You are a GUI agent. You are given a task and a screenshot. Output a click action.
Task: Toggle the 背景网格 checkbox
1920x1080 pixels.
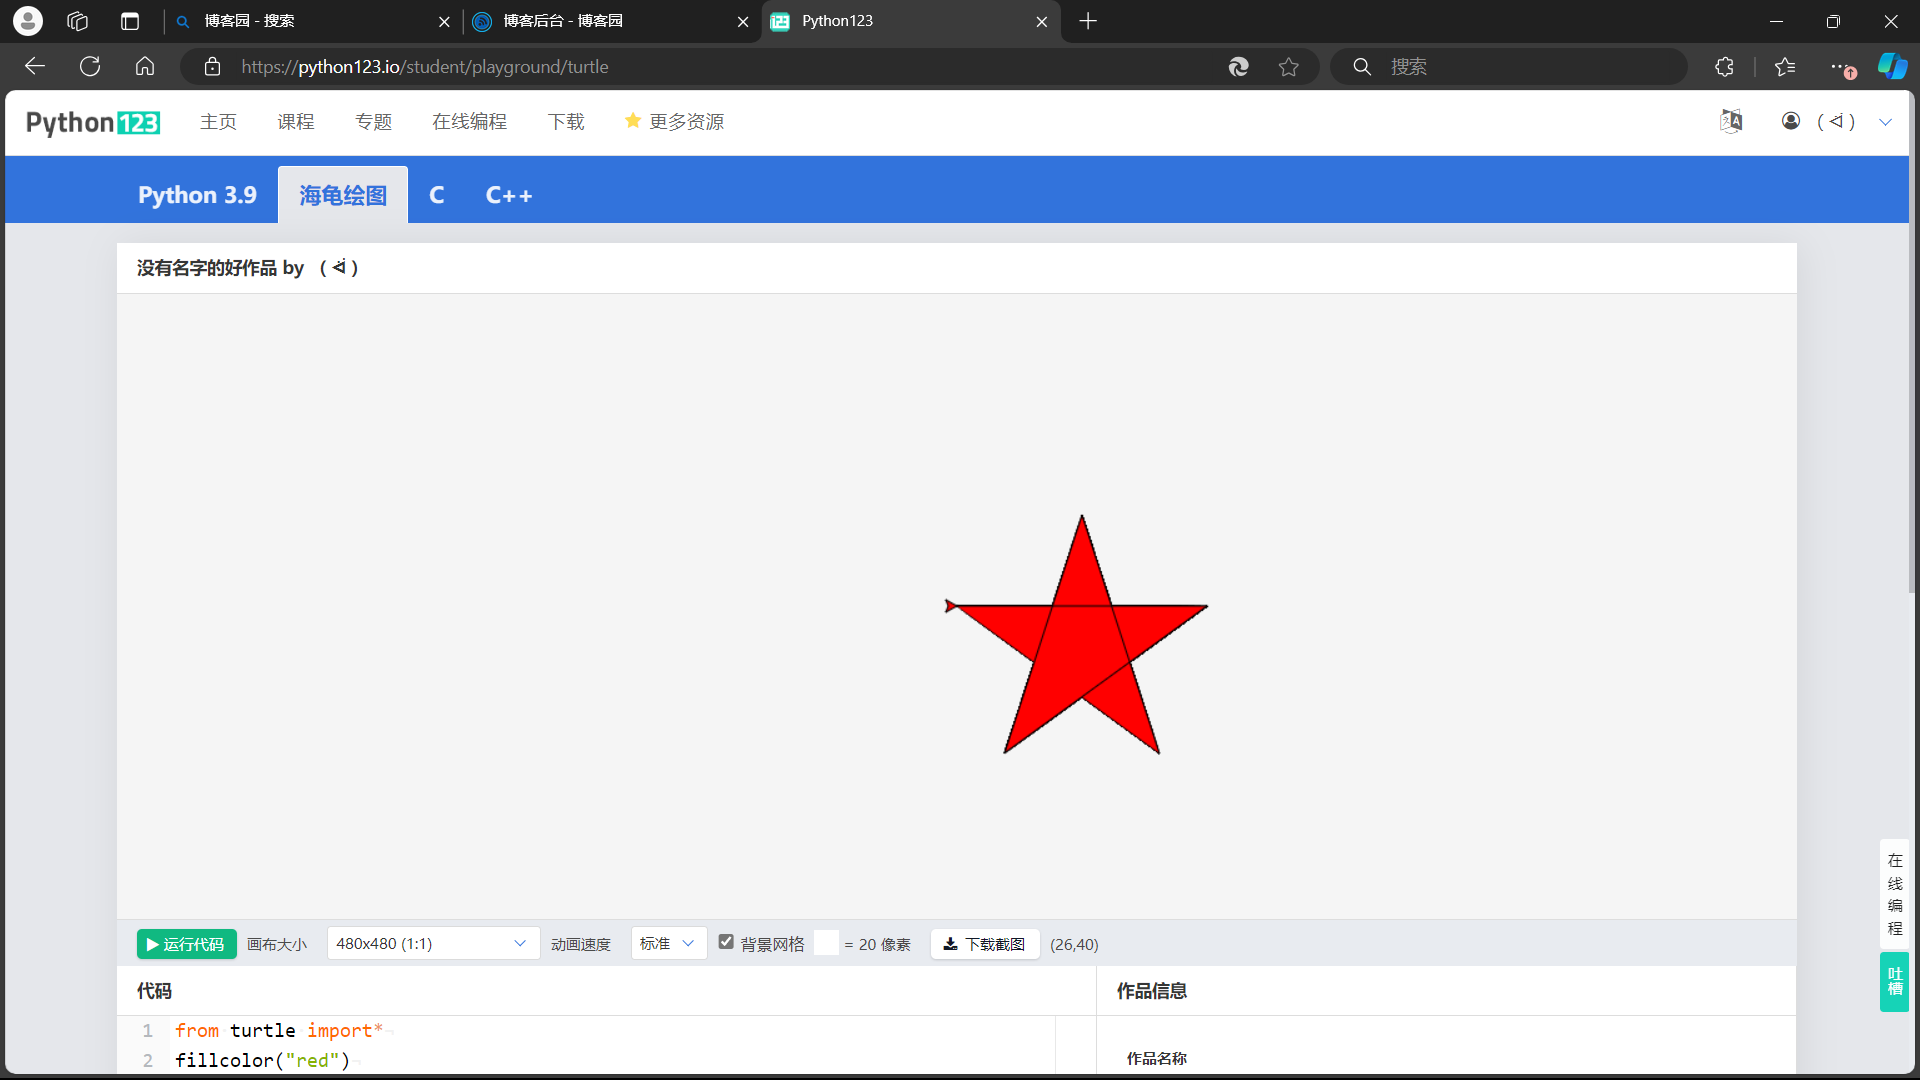(x=726, y=942)
